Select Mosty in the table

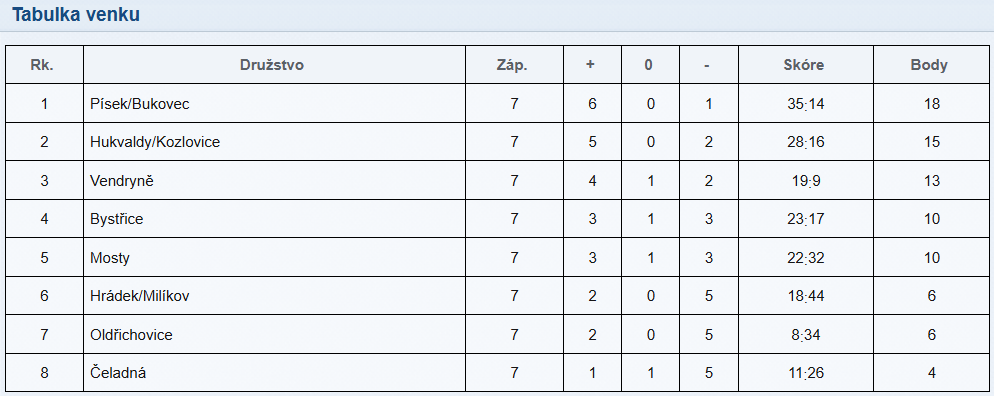point(110,258)
